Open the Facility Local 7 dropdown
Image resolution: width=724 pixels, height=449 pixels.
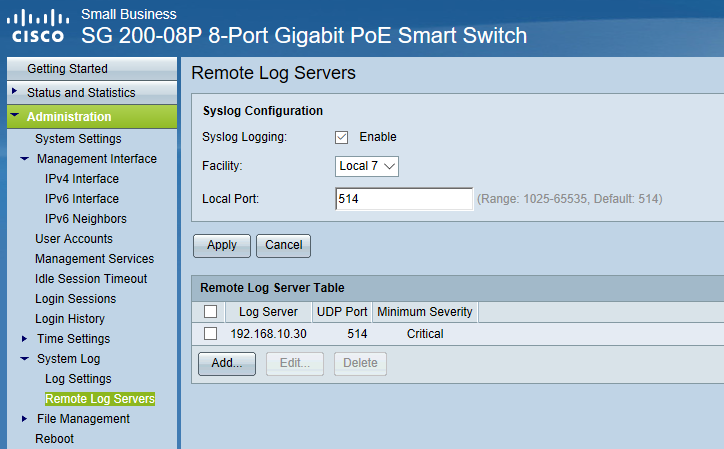tap(367, 166)
